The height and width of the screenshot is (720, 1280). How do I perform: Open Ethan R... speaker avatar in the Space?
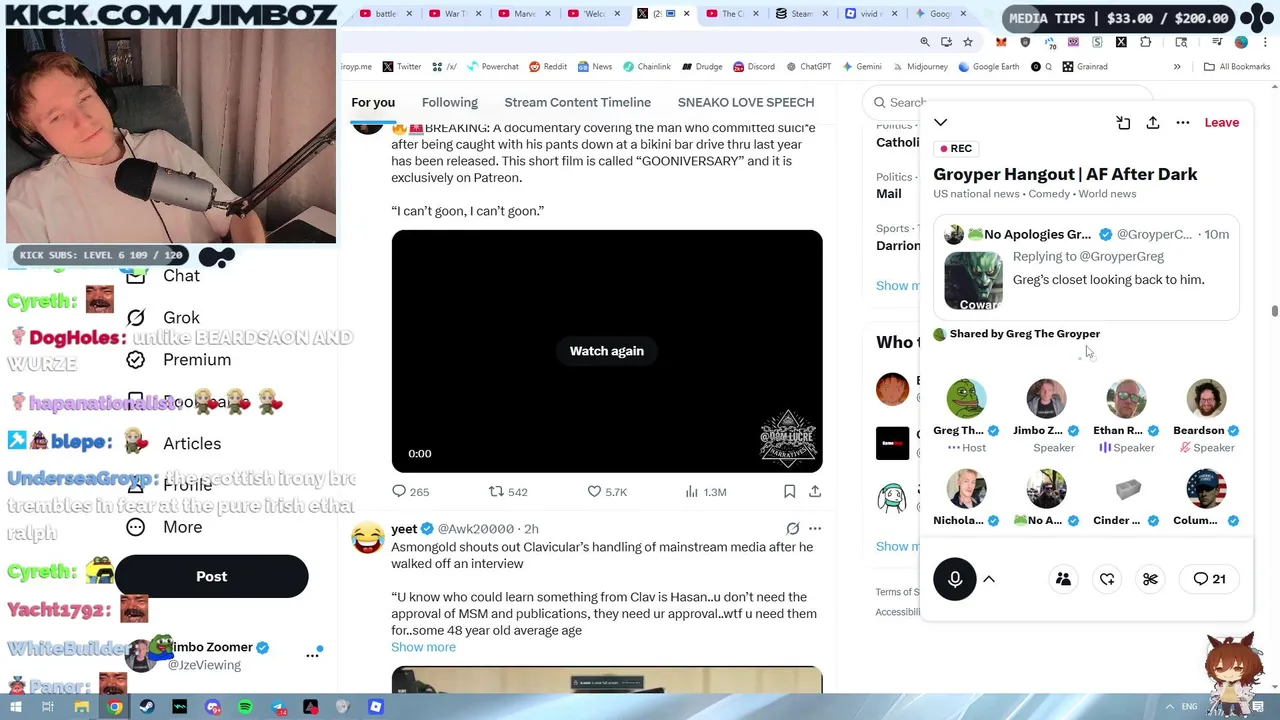(x=1126, y=398)
